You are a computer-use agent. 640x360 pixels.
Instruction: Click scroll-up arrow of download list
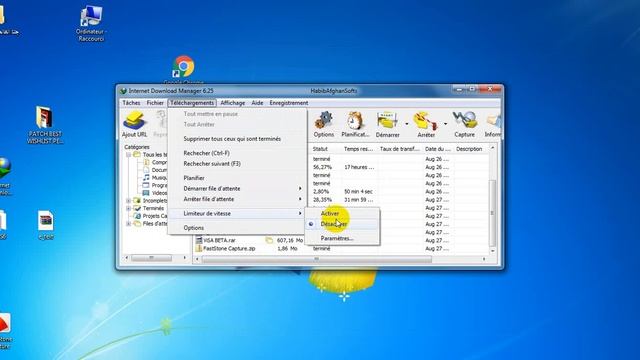click(492, 148)
